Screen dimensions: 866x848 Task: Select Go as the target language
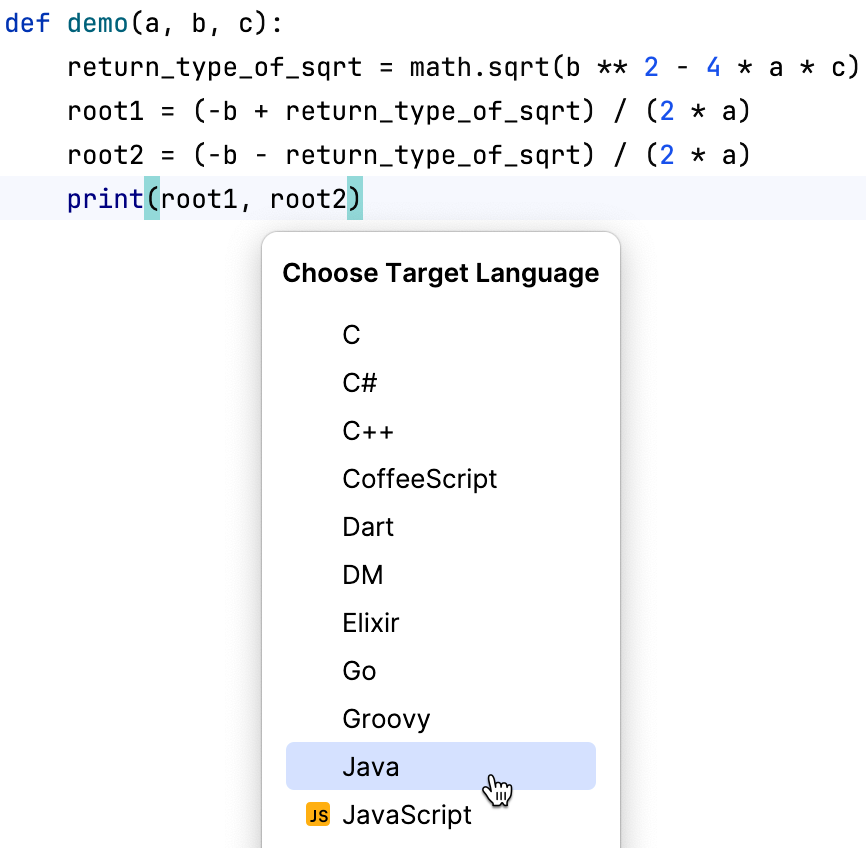[x=359, y=671]
